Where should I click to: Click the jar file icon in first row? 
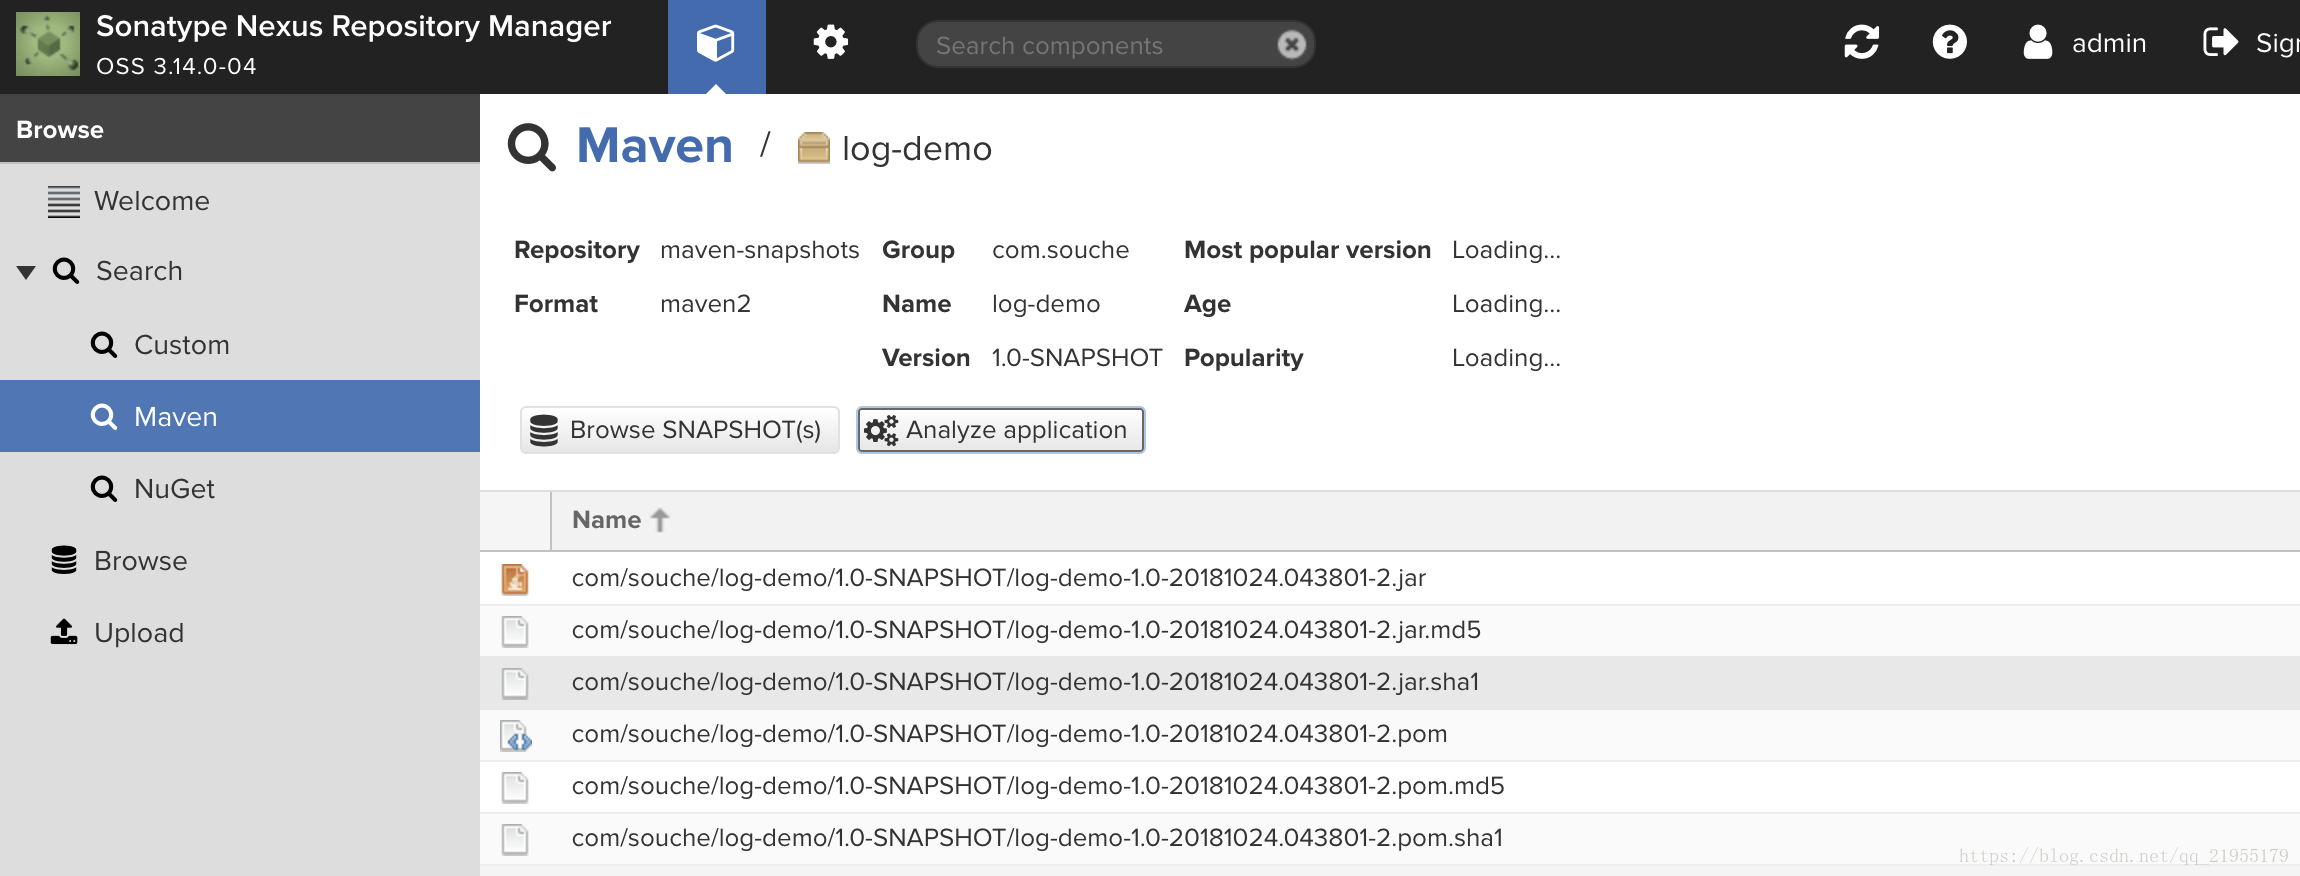515,579
